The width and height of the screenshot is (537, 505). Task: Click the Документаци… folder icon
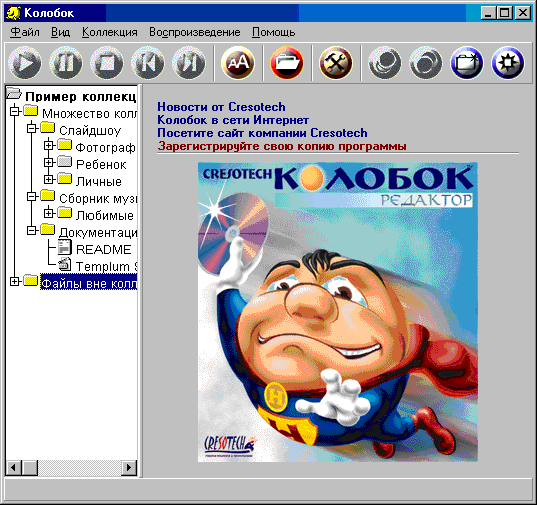[48, 230]
